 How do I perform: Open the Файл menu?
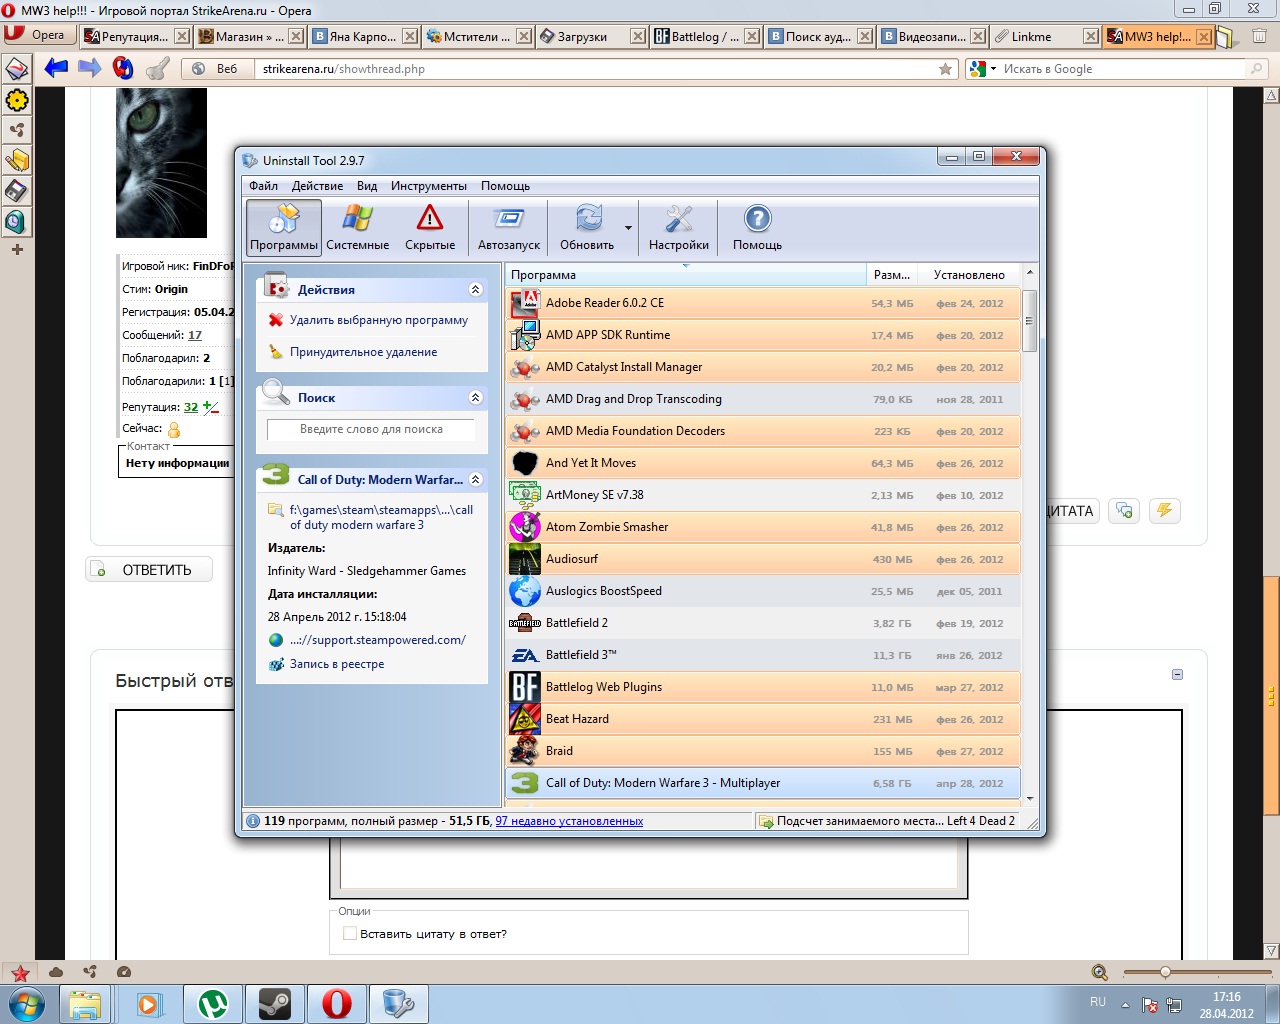(x=264, y=186)
